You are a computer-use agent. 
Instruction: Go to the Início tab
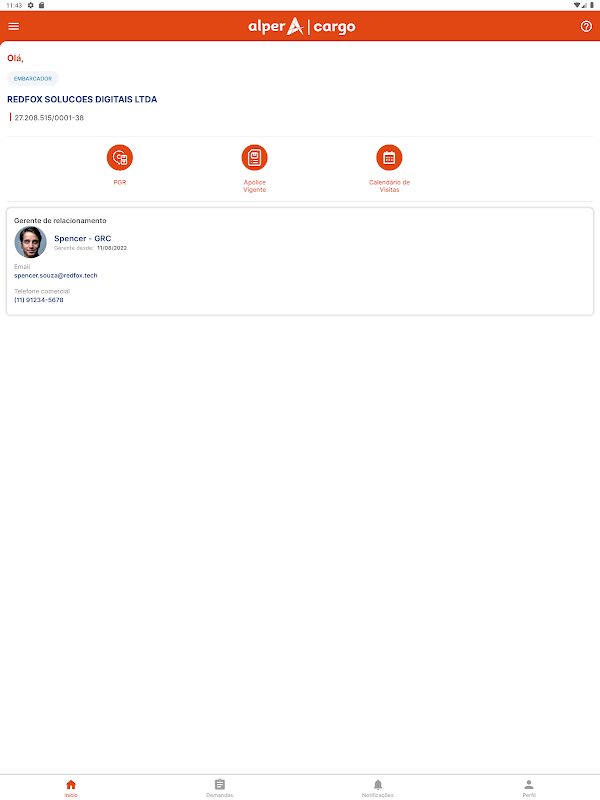pos(71,788)
